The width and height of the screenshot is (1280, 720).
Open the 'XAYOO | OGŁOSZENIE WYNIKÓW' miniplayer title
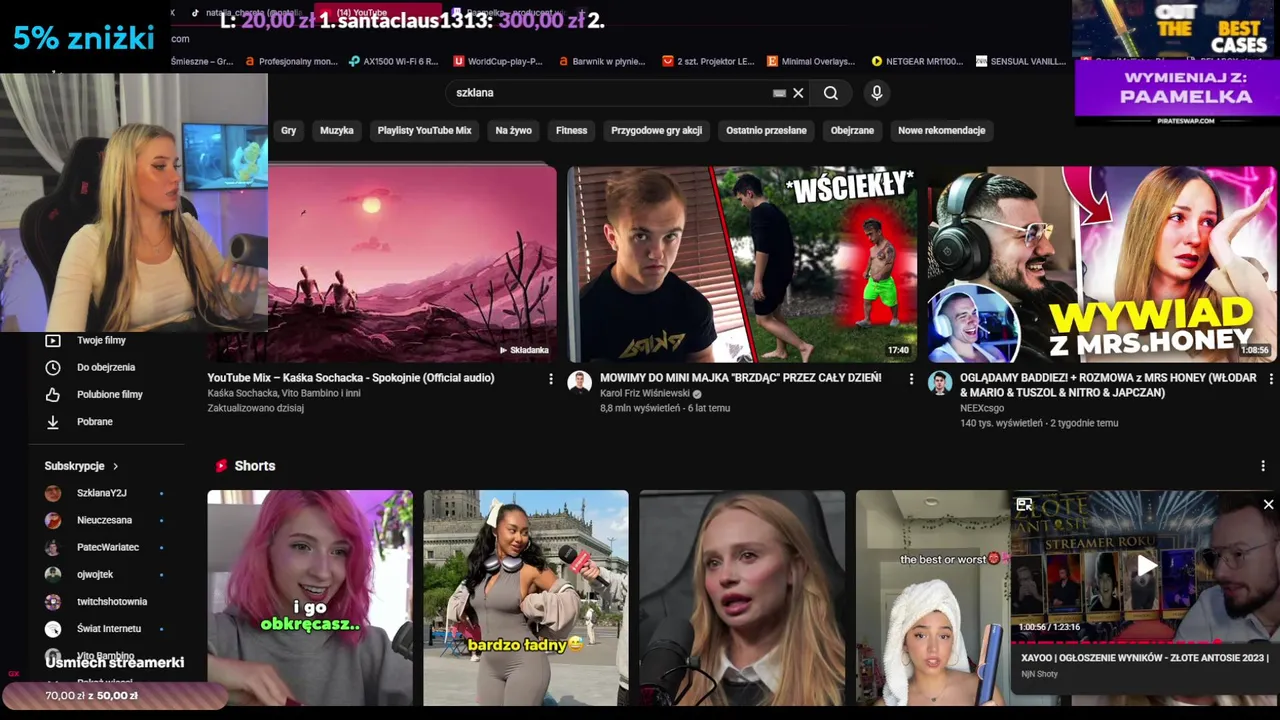(1145, 658)
